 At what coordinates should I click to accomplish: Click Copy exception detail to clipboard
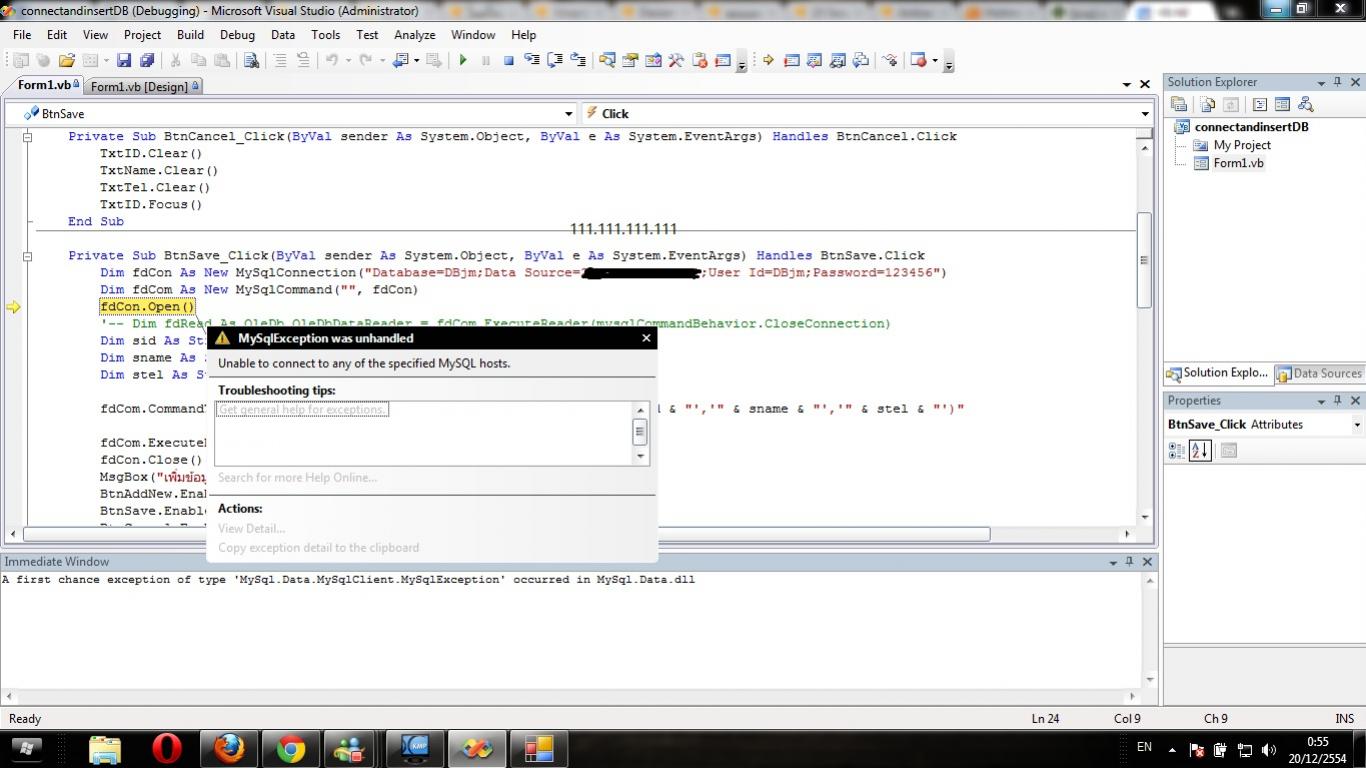[x=318, y=547]
